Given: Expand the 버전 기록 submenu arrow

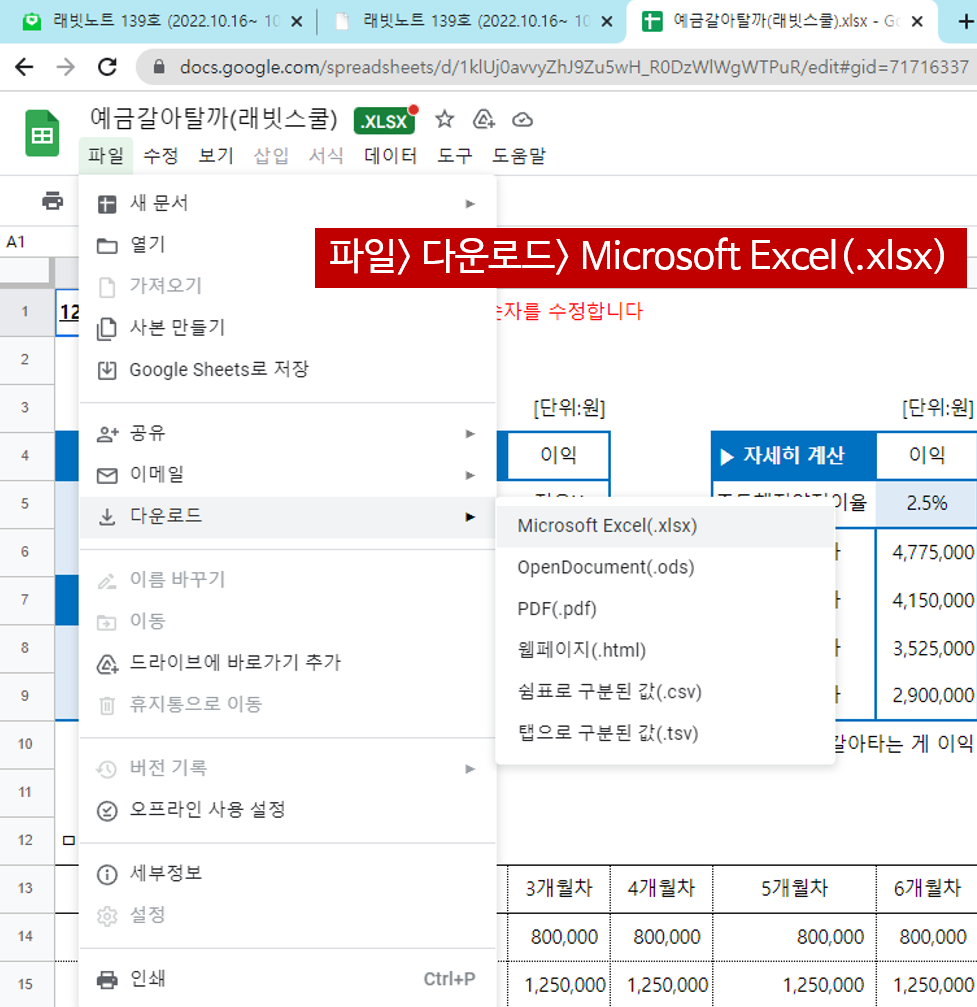Looking at the screenshot, I should click(x=470, y=769).
